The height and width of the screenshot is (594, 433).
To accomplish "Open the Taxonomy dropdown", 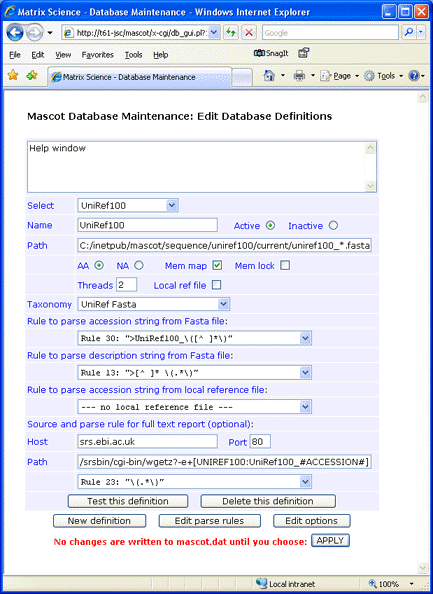I will [153, 304].
